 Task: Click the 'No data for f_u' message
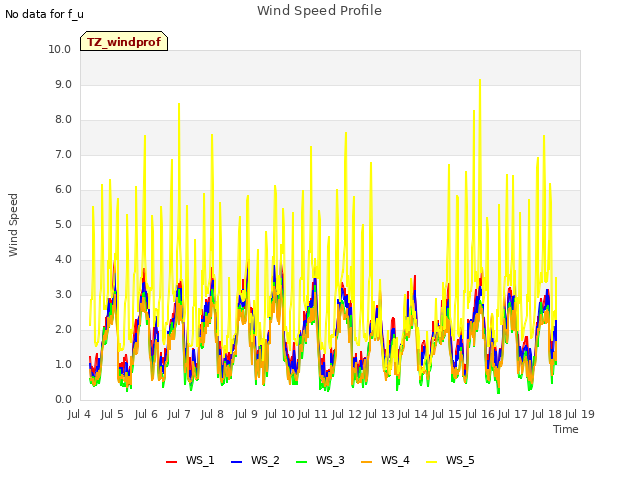click(44, 14)
